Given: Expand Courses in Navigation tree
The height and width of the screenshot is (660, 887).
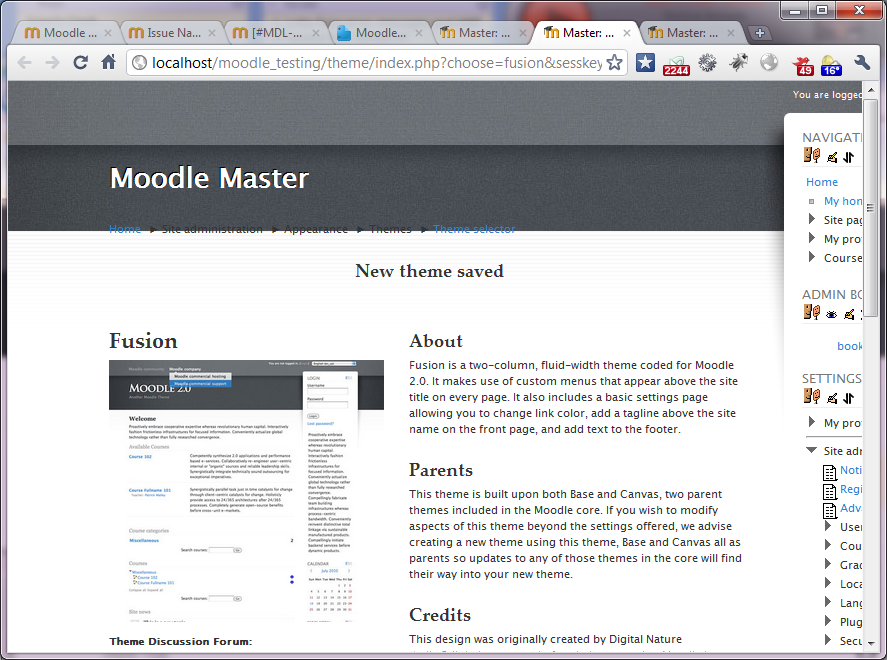Looking at the screenshot, I should click(x=812, y=257).
